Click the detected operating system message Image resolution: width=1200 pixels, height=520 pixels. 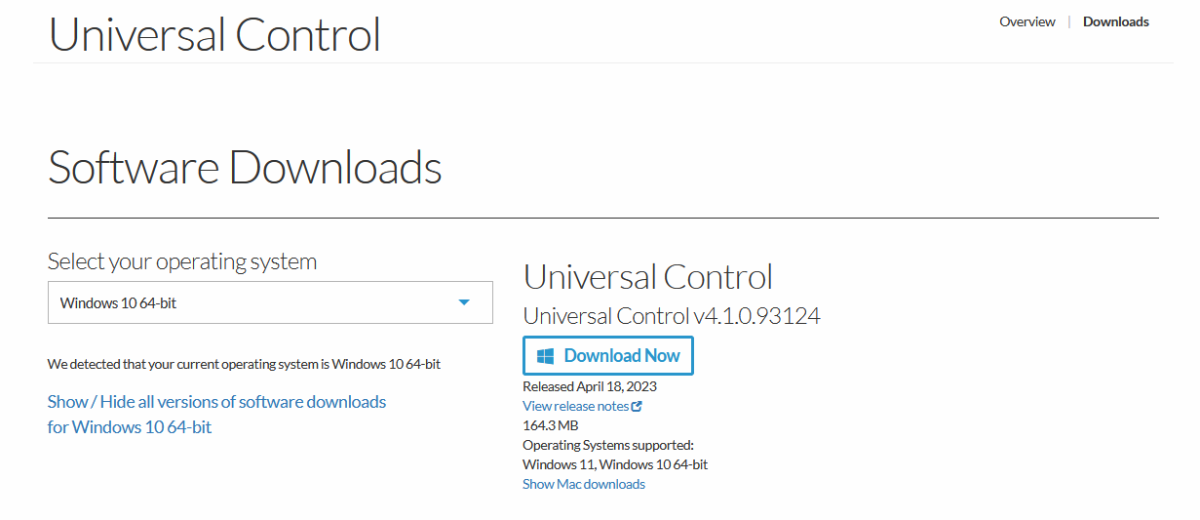[x=244, y=364]
